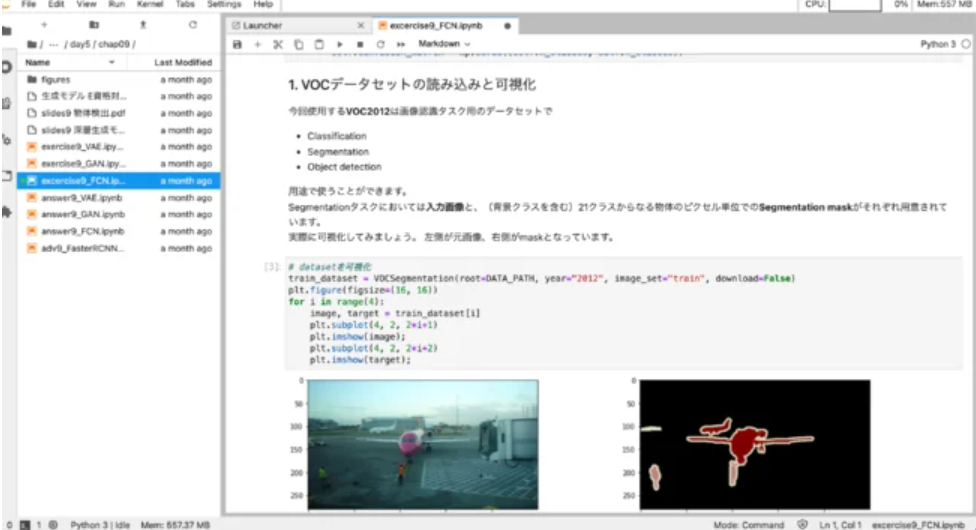Open the File menu
This screenshot has width=976, height=530.
click(x=29, y=4)
